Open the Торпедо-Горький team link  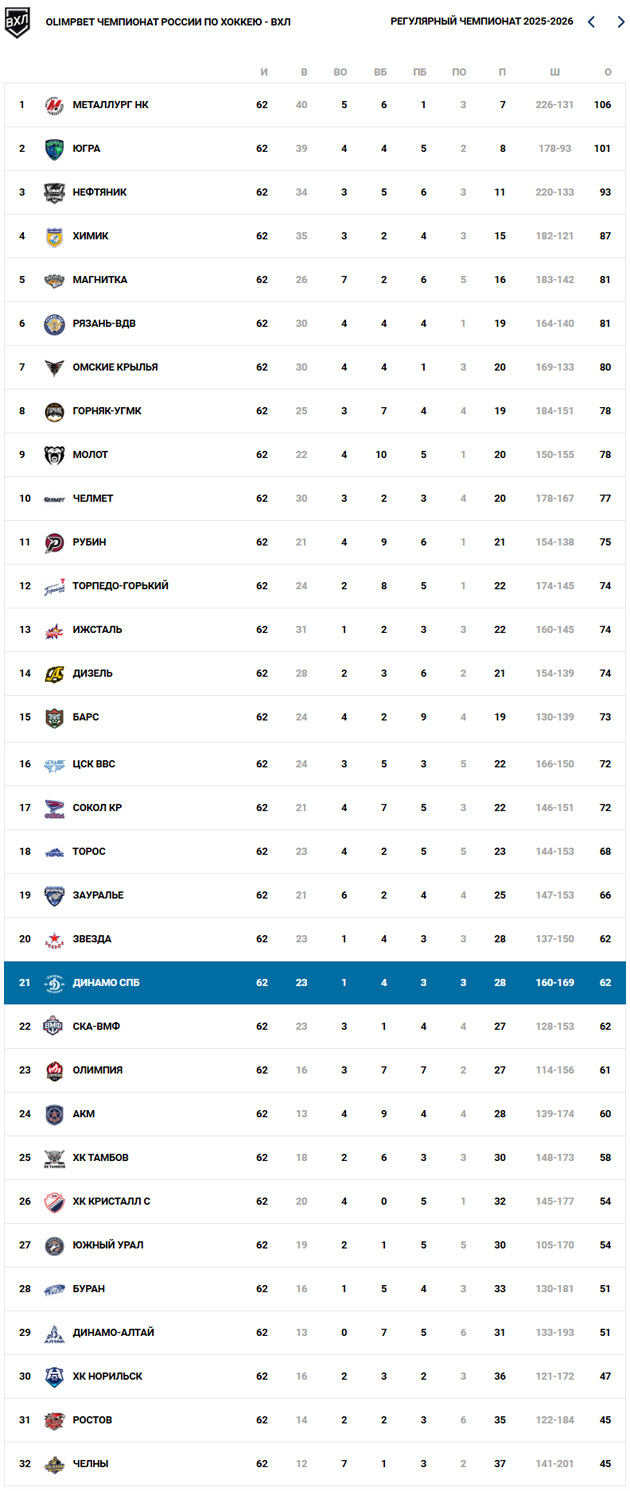point(120,586)
